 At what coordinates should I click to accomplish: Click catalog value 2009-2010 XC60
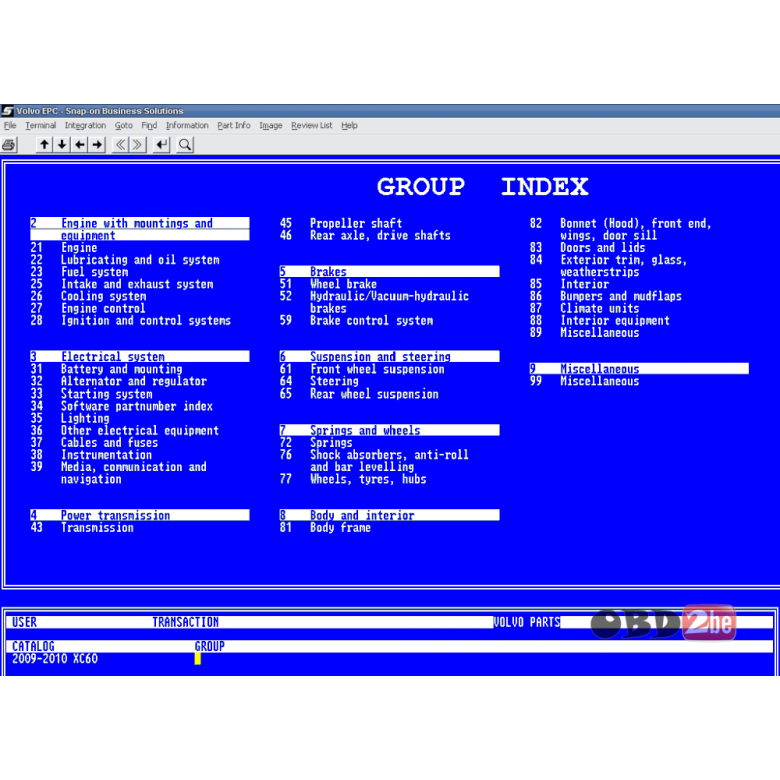(x=55, y=659)
